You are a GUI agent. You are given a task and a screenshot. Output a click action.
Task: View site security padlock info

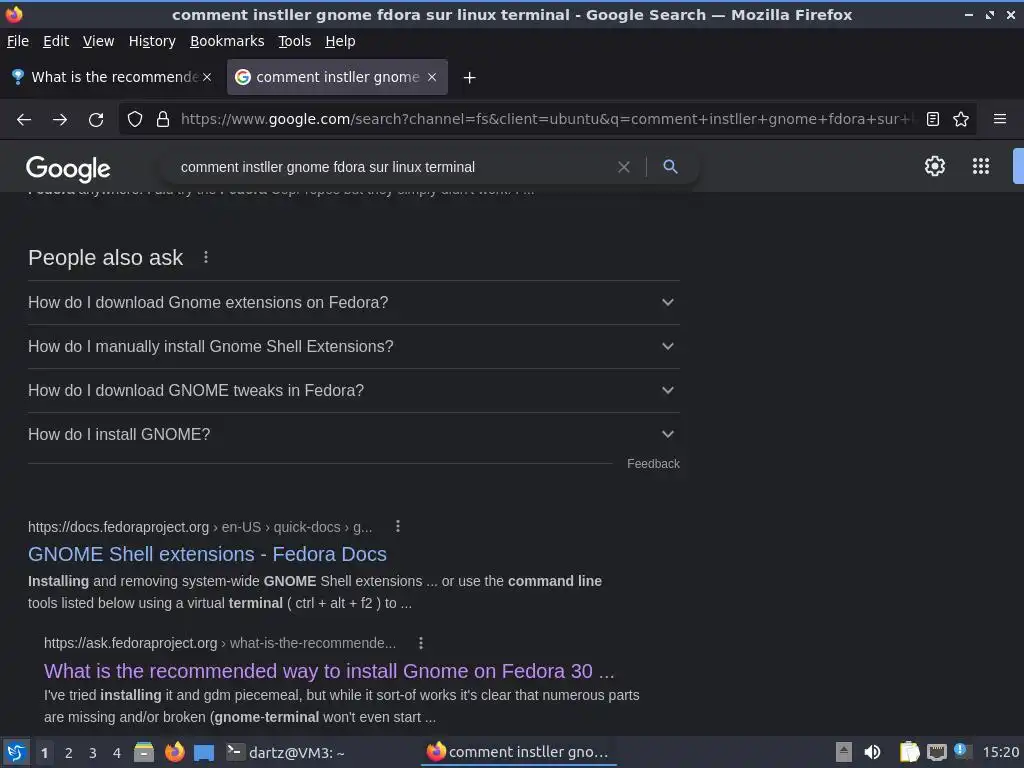pos(163,119)
